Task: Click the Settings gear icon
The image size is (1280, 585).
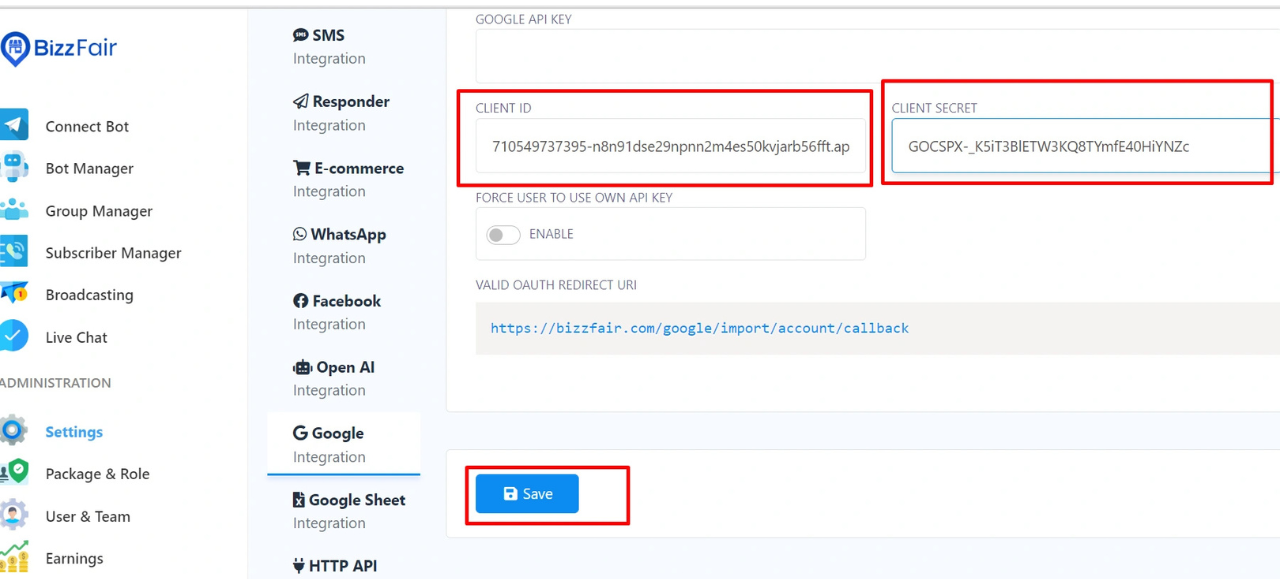Action: pos(13,431)
